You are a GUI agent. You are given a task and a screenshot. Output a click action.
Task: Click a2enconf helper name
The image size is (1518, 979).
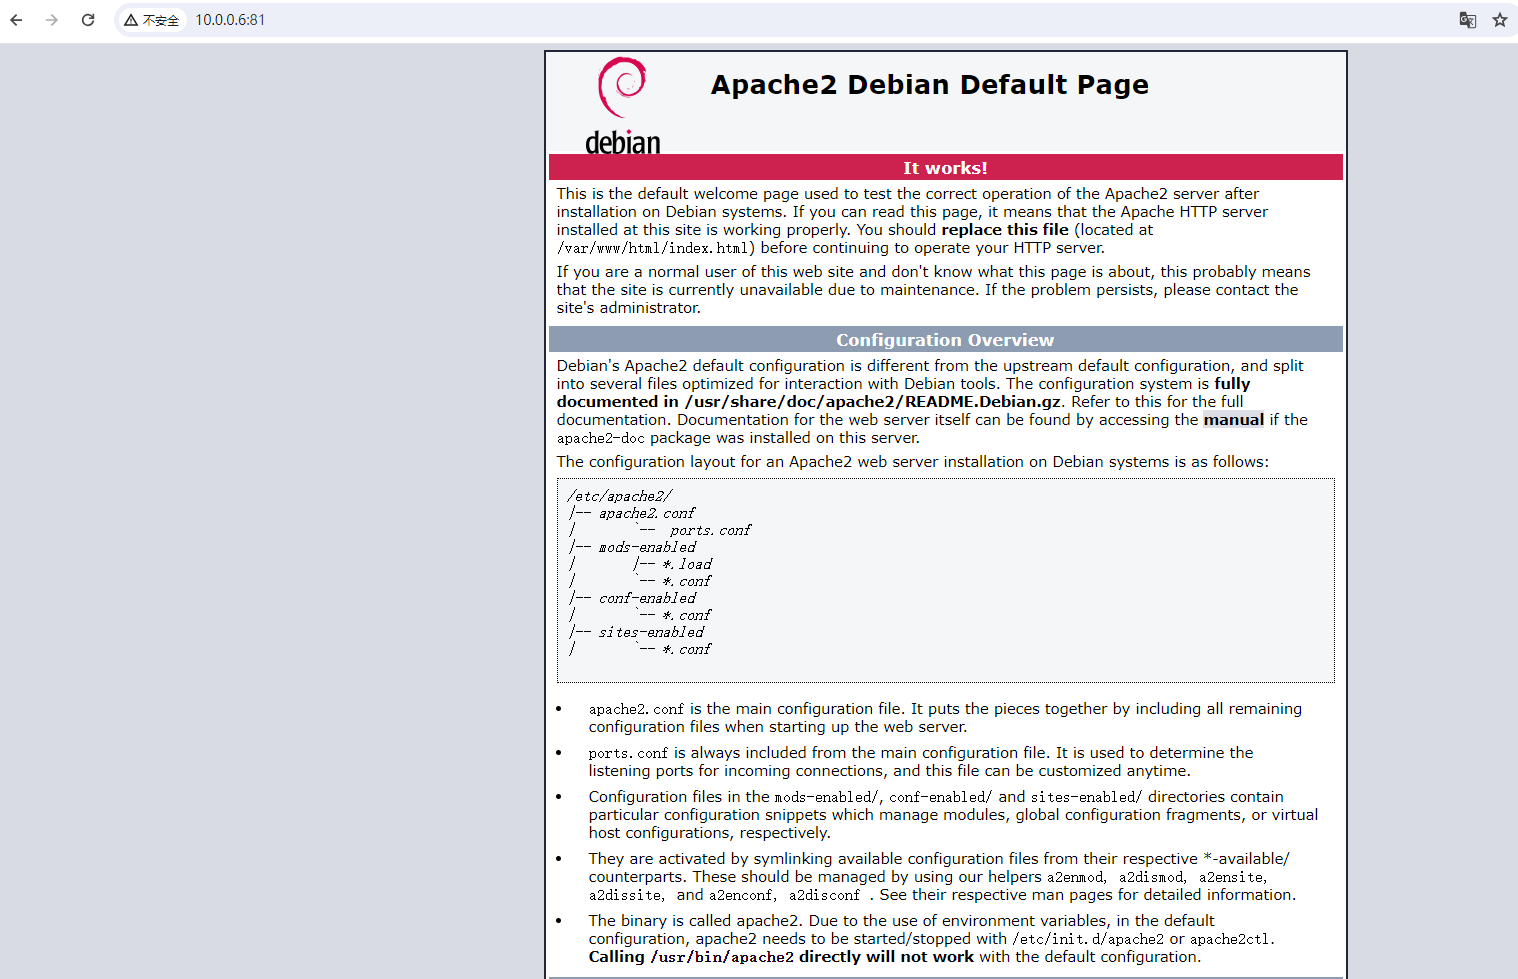(x=741, y=895)
